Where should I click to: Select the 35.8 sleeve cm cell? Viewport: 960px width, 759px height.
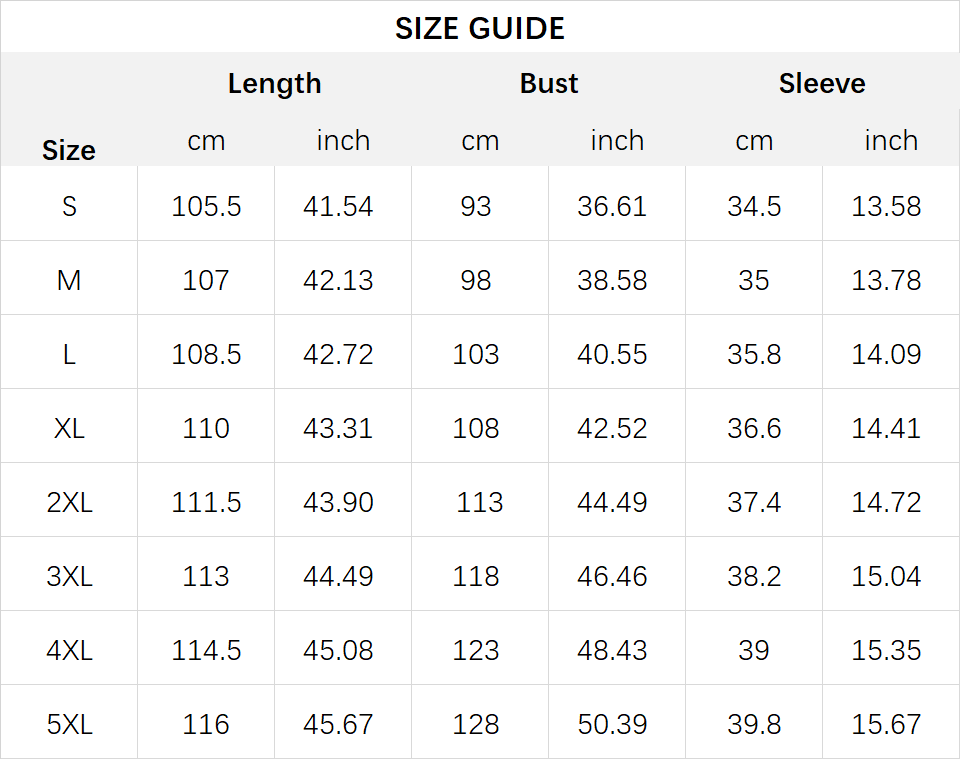(x=754, y=354)
